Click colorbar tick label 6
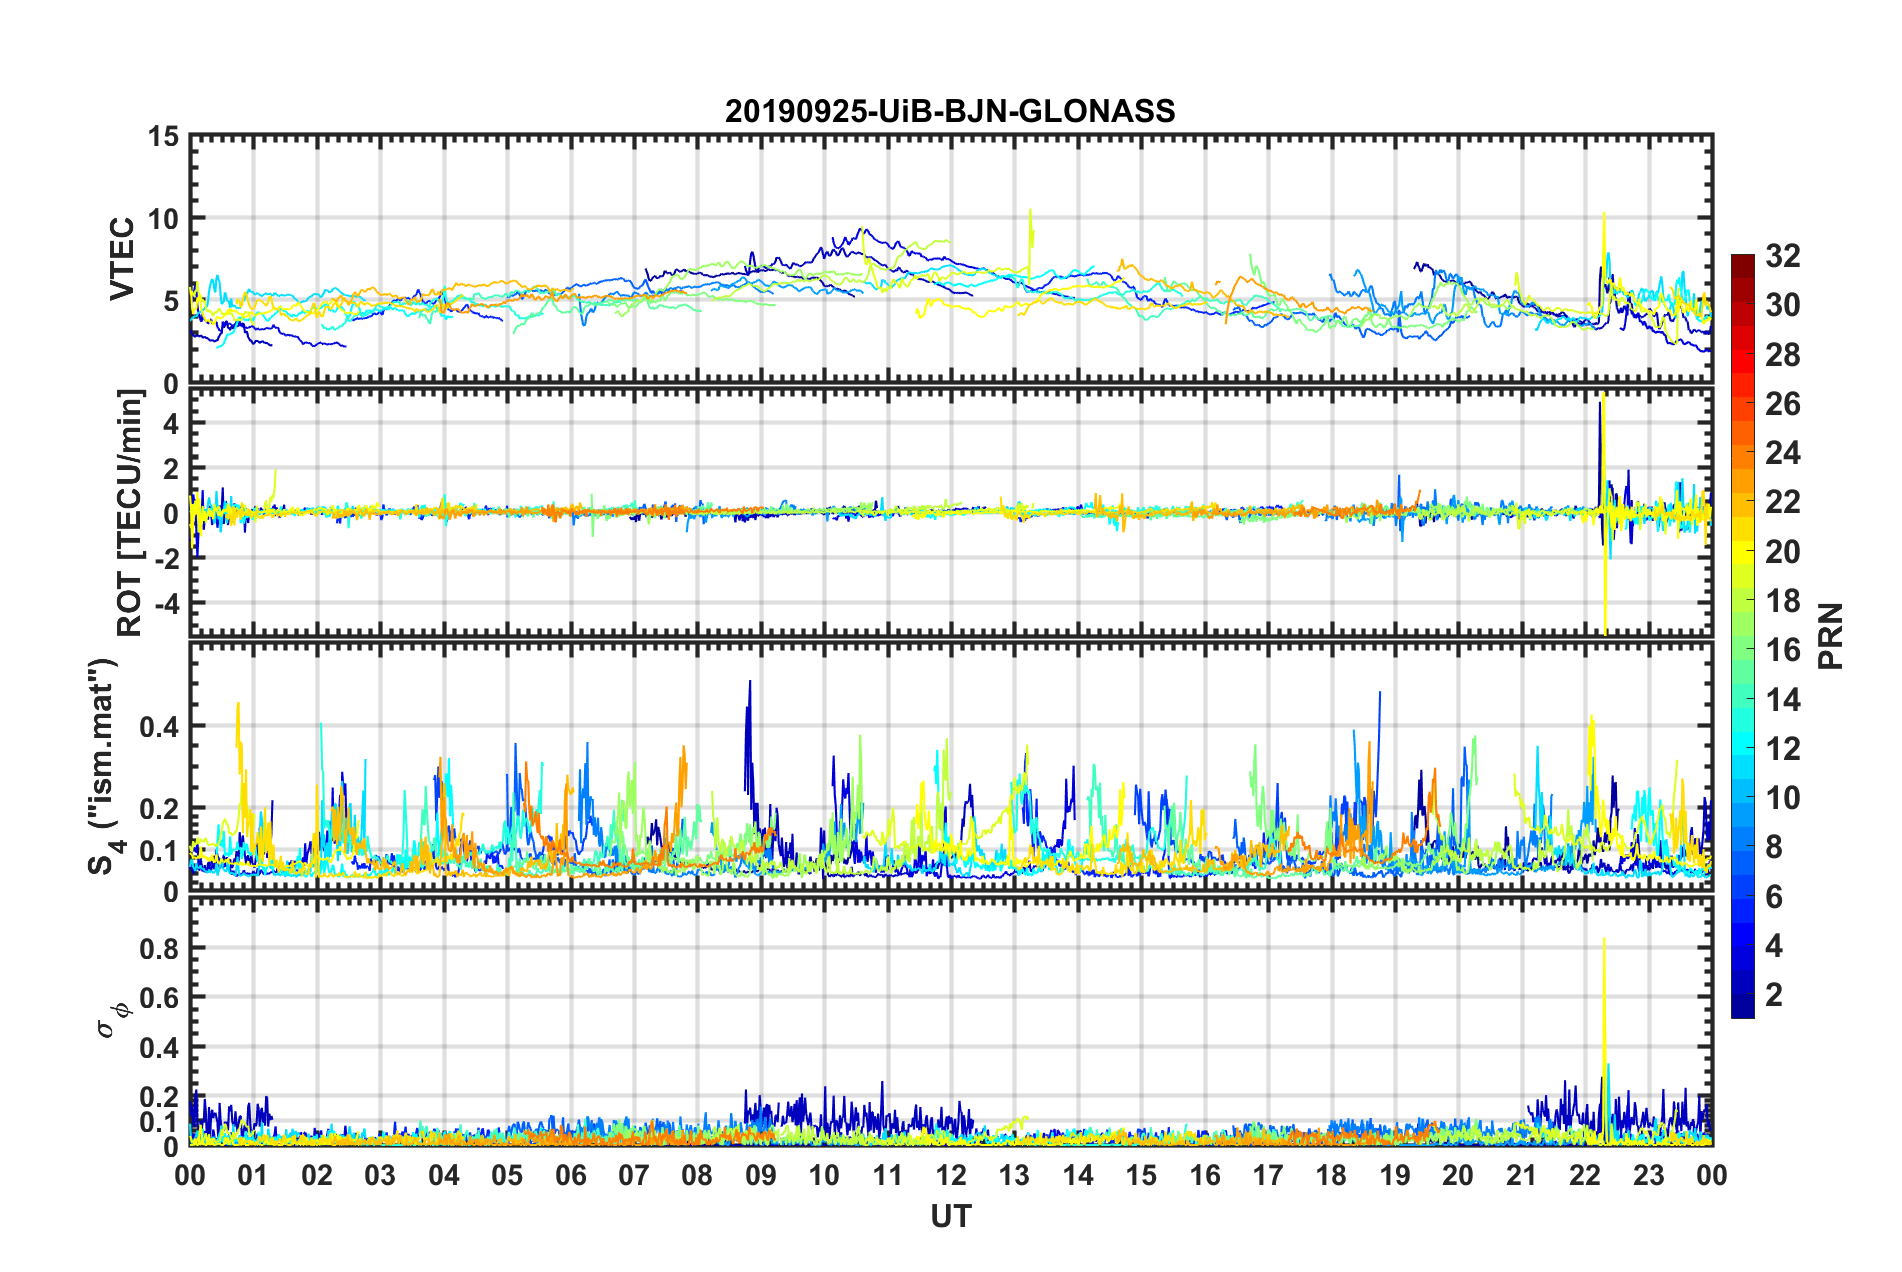This screenshot has width=1902, height=1272. pyautogui.click(x=1774, y=897)
